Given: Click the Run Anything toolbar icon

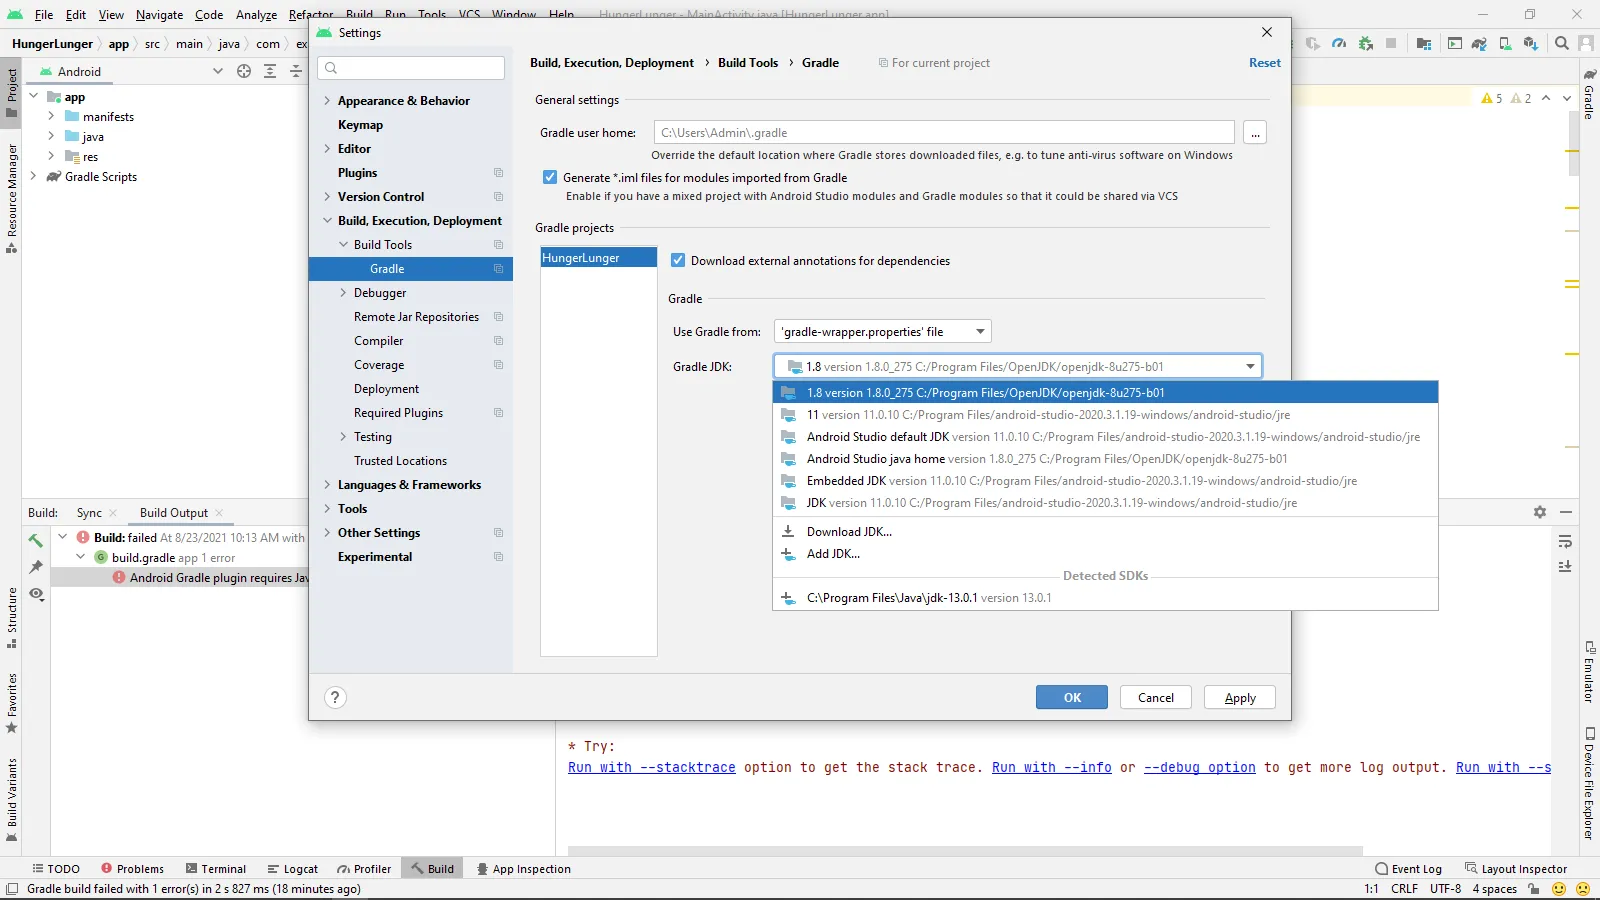Looking at the screenshot, I should click(1454, 44).
